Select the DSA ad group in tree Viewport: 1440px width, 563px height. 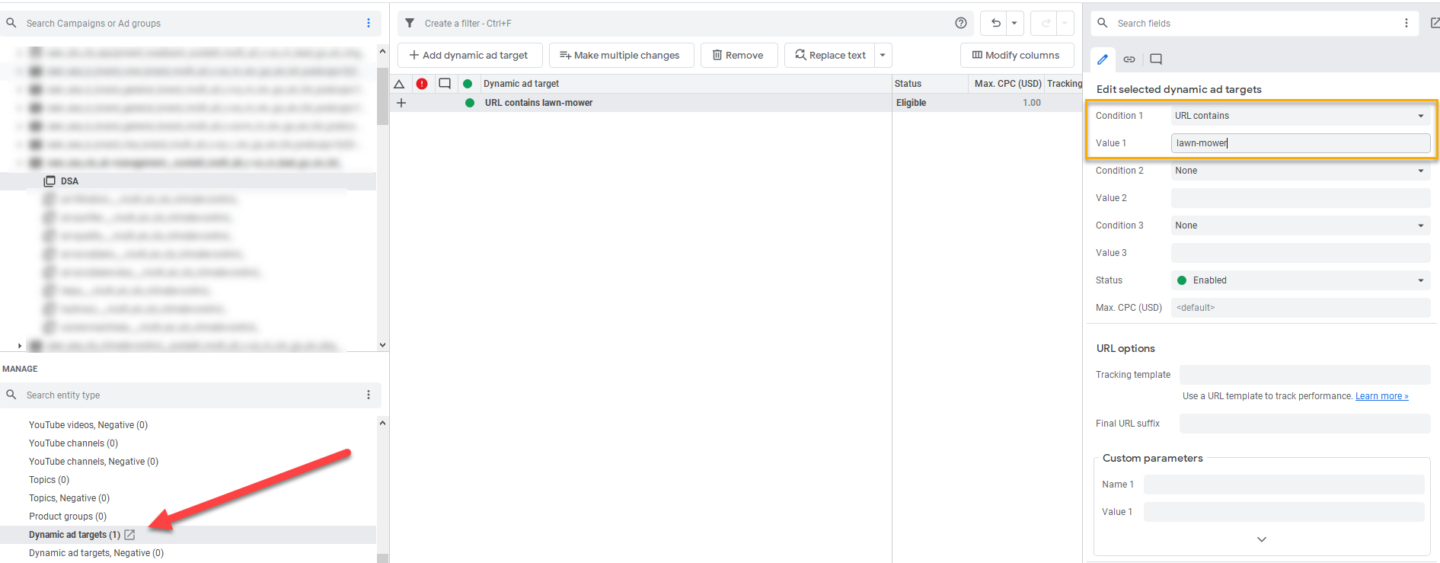point(69,181)
